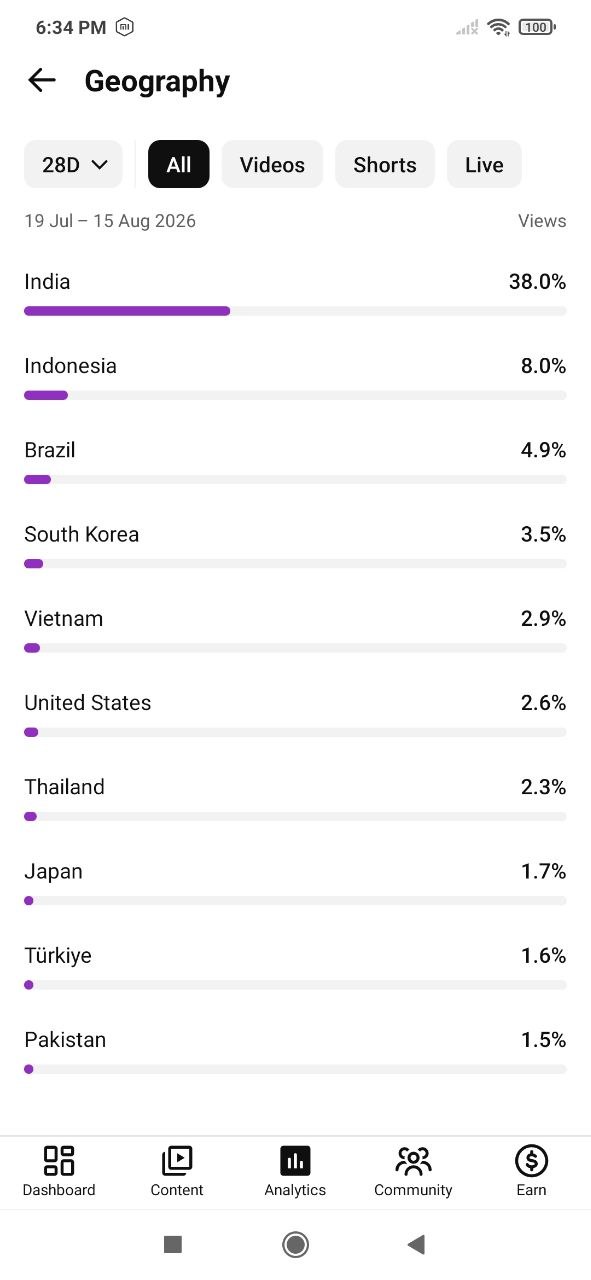Tap the India 38.0% purple progress bar
Viewport: 591px width, 1280px height.
click(x=127, y=311)
